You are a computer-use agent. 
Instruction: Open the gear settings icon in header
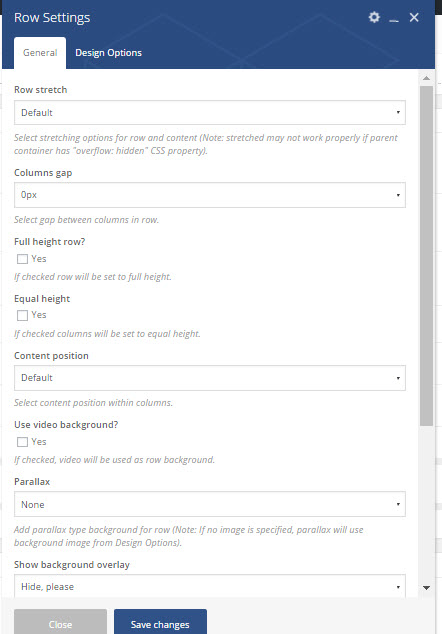click(x=374, y=17)
